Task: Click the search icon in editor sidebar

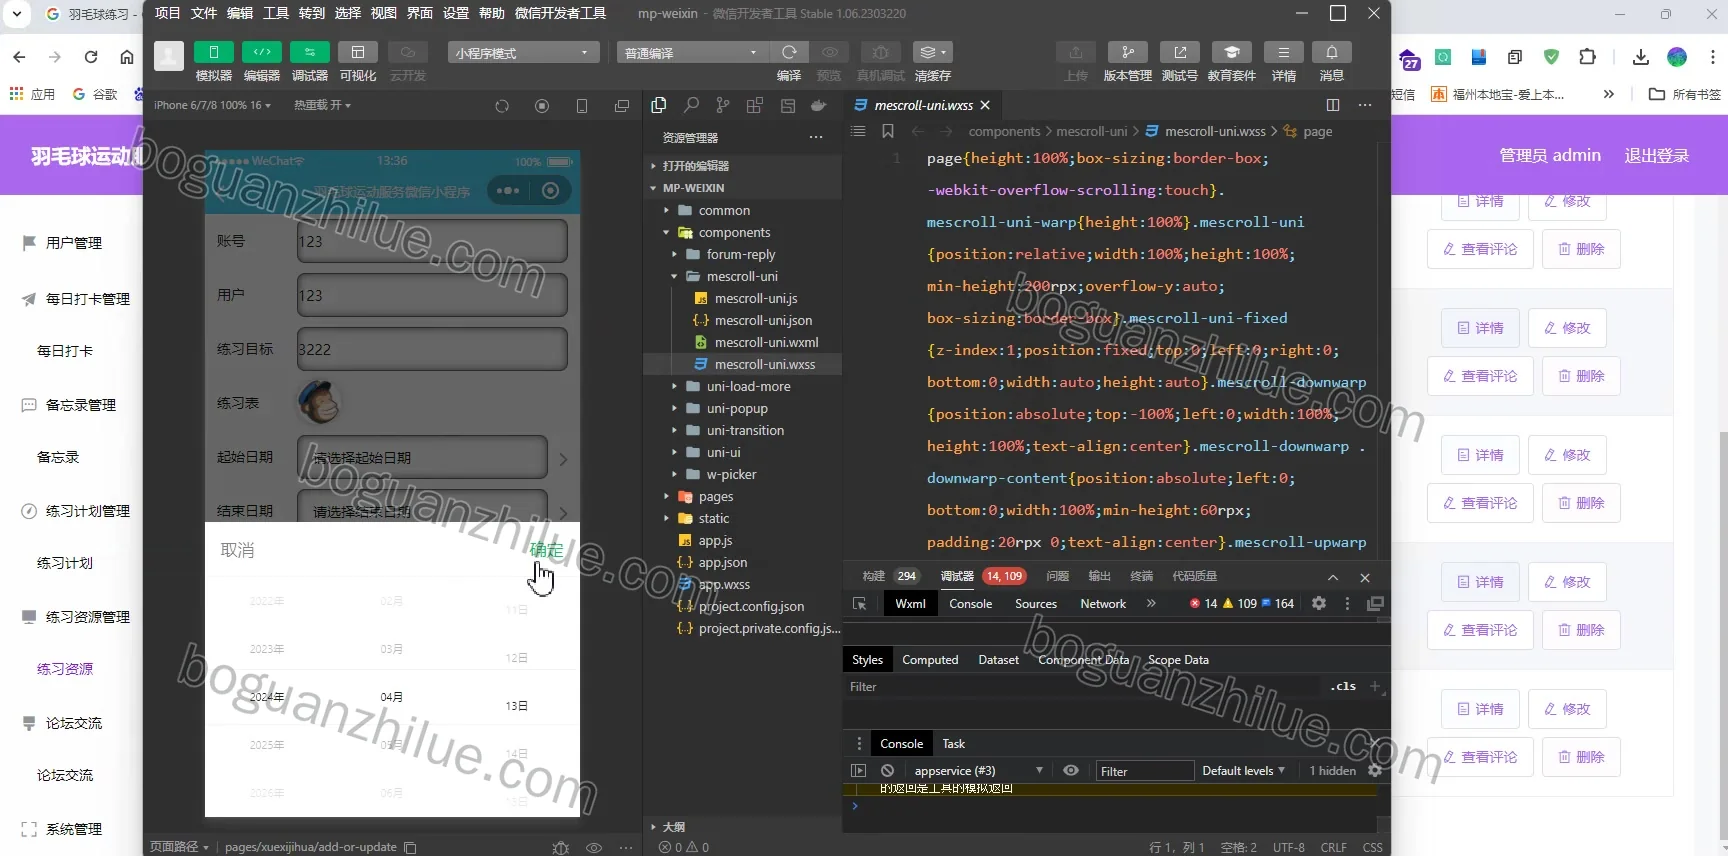Action: (x=691, y=105)
